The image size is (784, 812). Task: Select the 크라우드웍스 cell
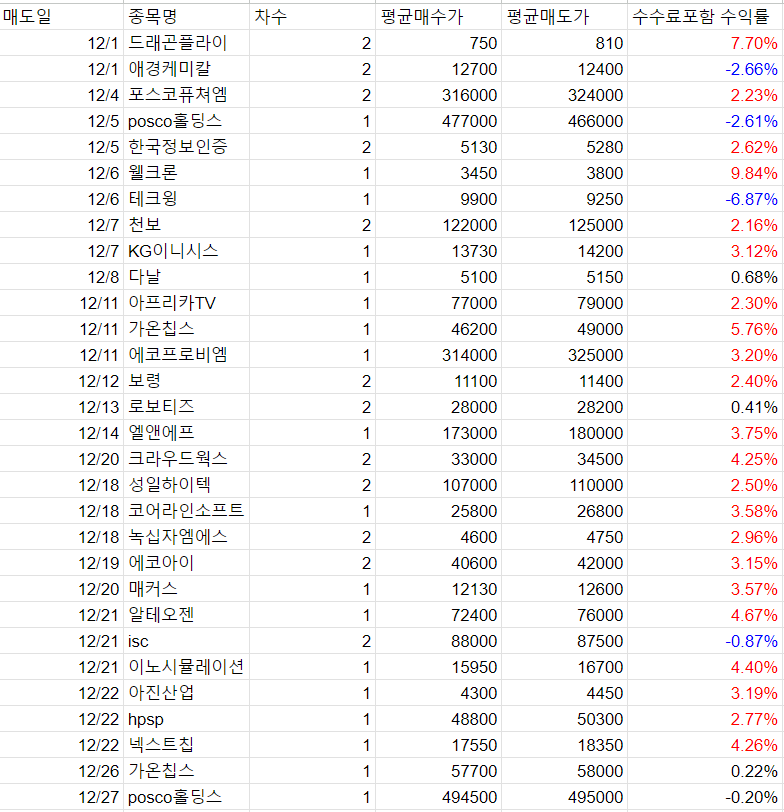[186, 459]
